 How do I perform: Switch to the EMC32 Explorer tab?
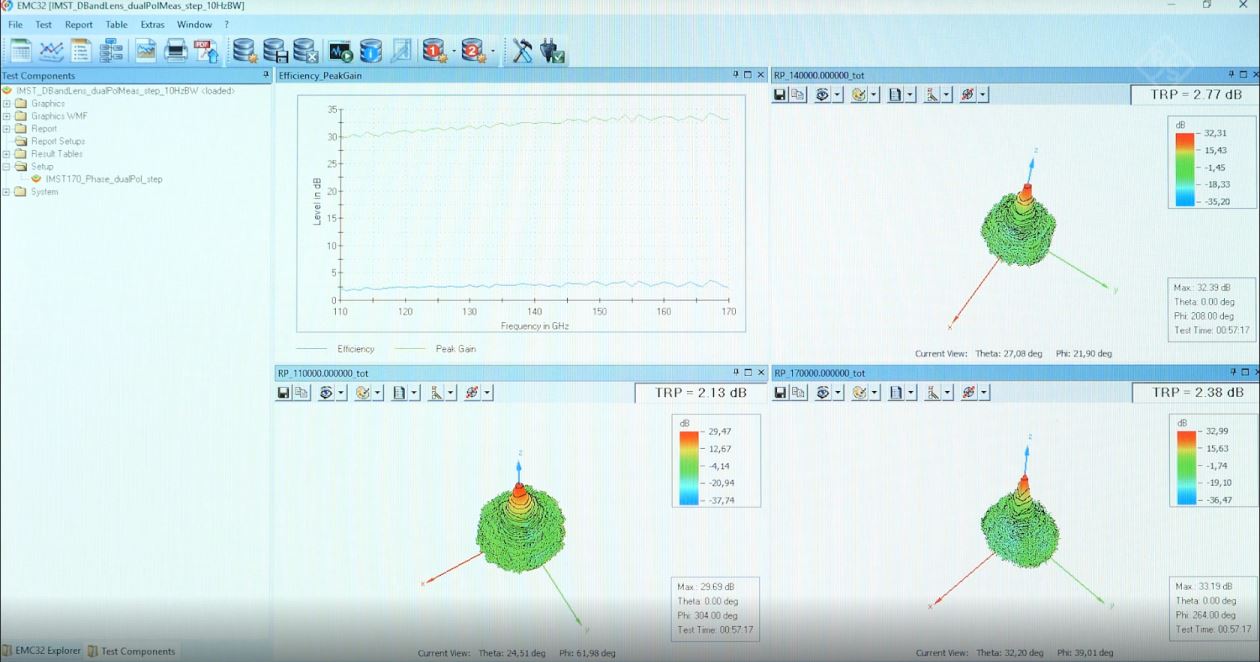click(x=41, y=651)
